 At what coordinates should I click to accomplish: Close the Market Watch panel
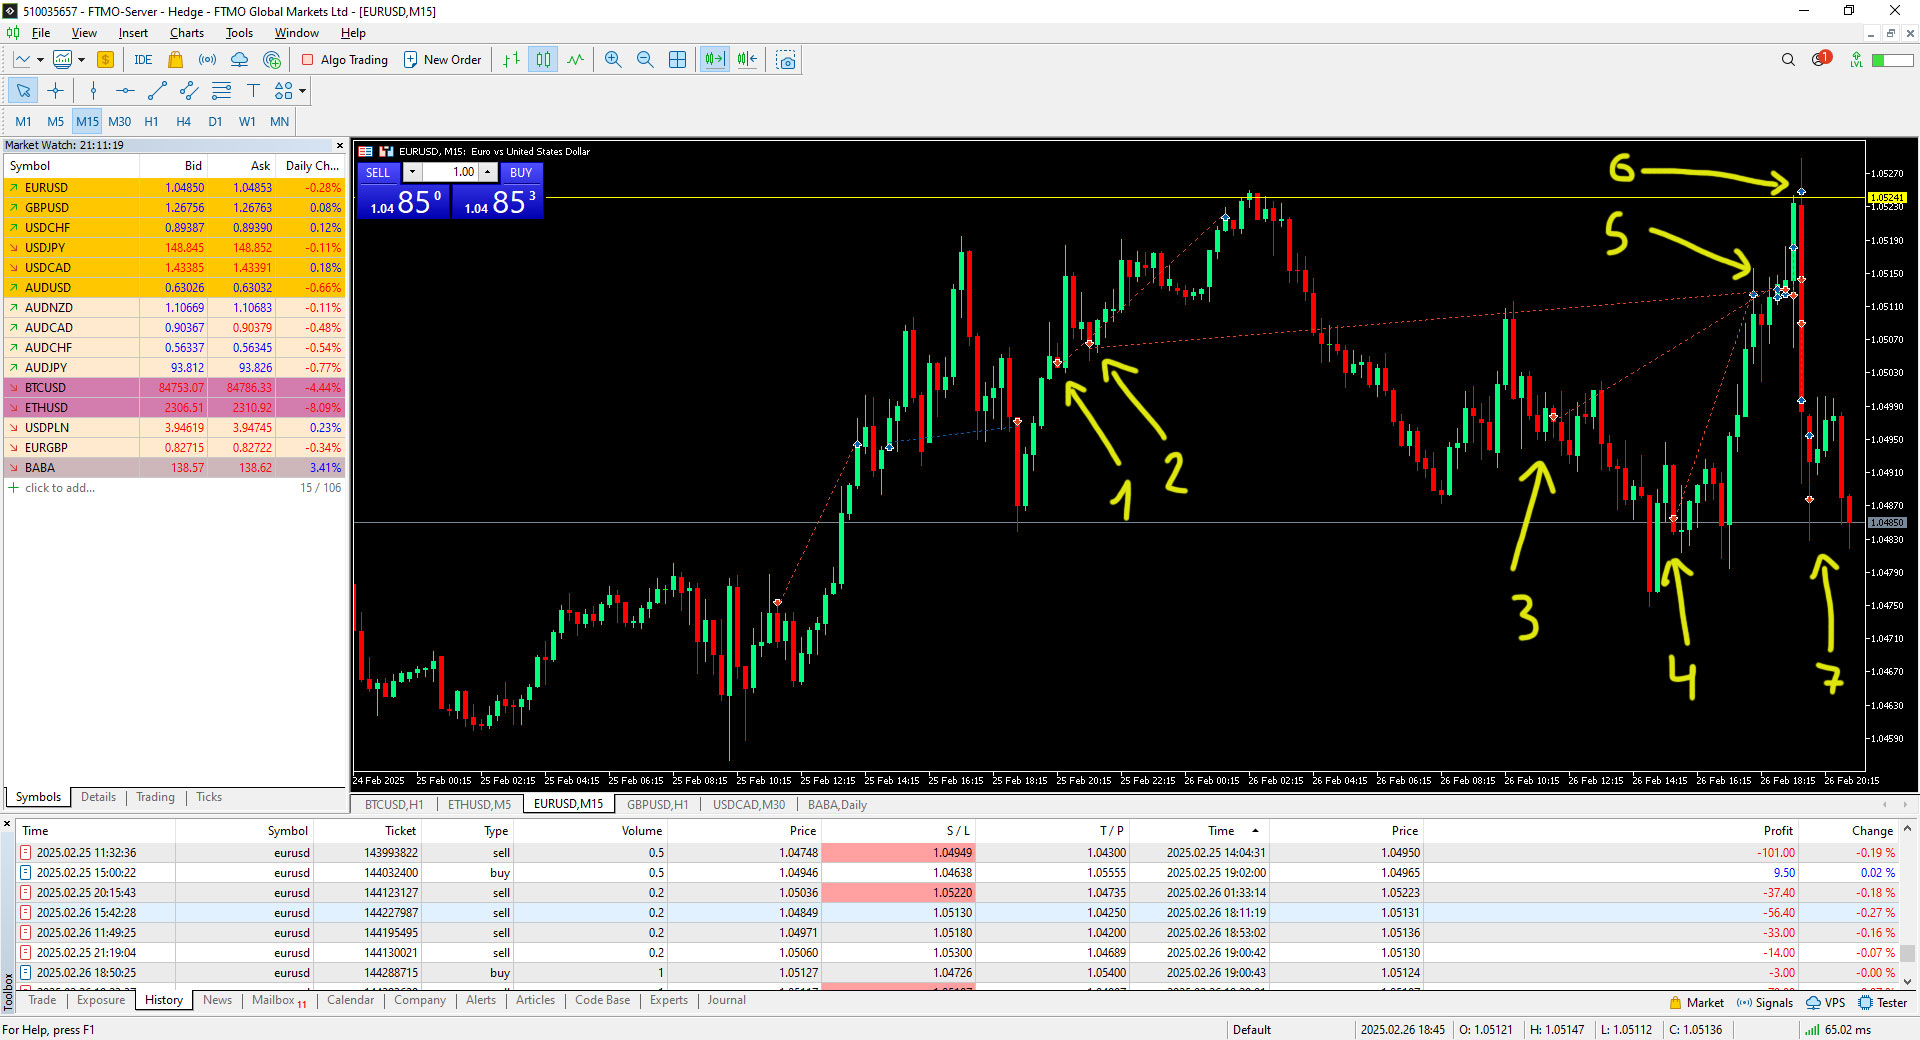[x=340, y=145]
